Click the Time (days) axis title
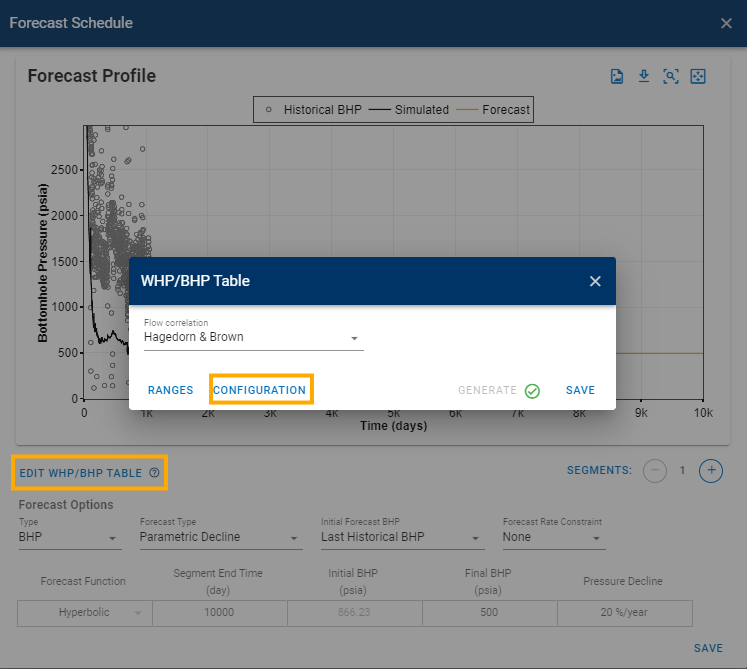 (x=394, y=426)
